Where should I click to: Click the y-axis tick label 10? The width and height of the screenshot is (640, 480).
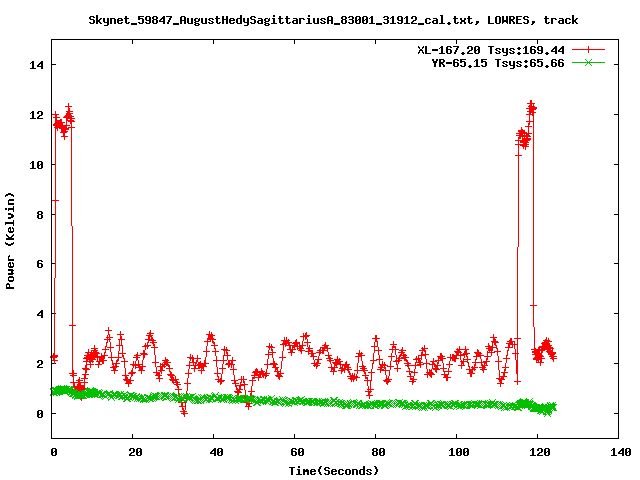tap(36, 165)
